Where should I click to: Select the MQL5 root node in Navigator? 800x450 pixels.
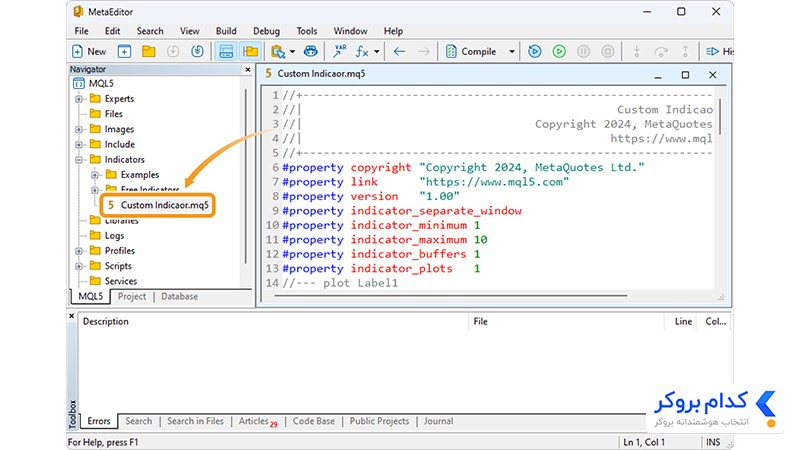click(94, 83)
